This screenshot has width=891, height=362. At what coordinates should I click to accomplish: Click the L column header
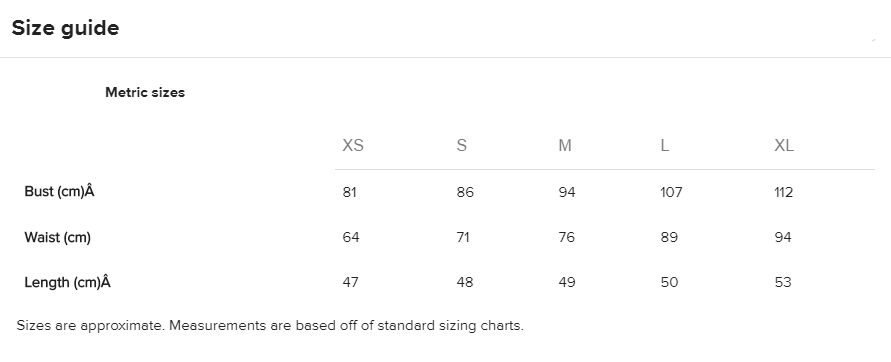click(x=664, y=145)
